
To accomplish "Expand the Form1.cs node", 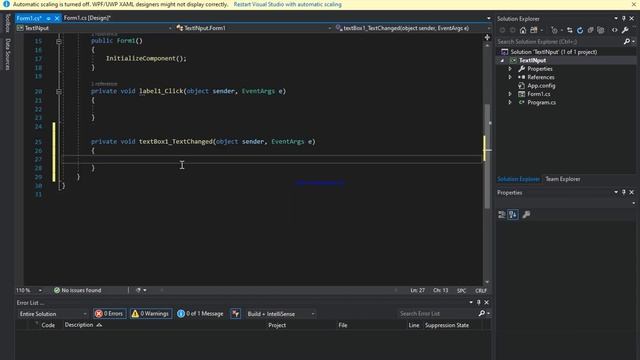I will [x=510, y=94].
